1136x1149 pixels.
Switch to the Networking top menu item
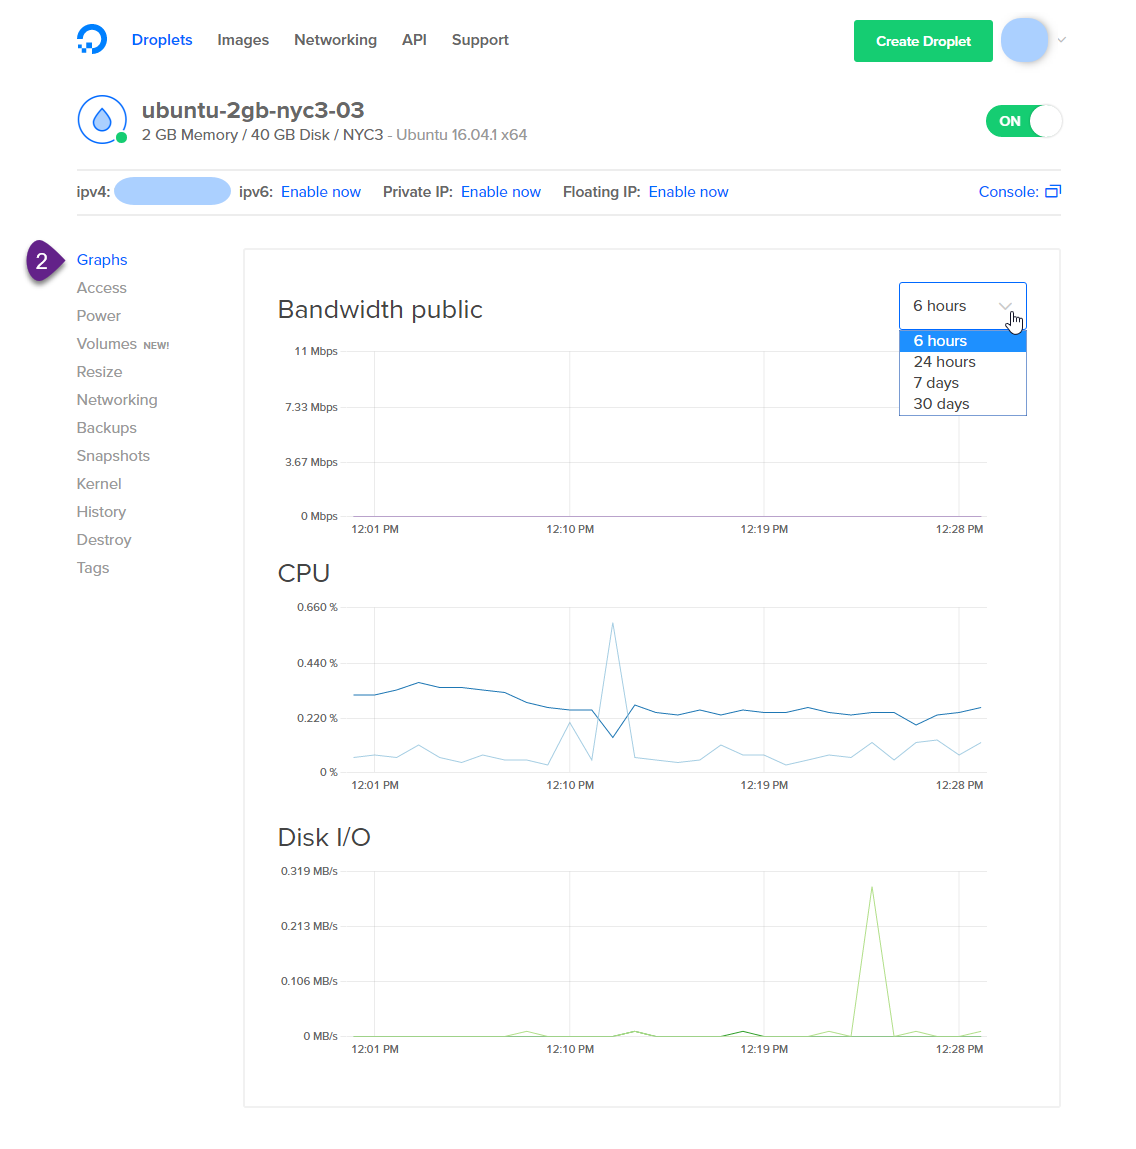[x=335, y=39]
